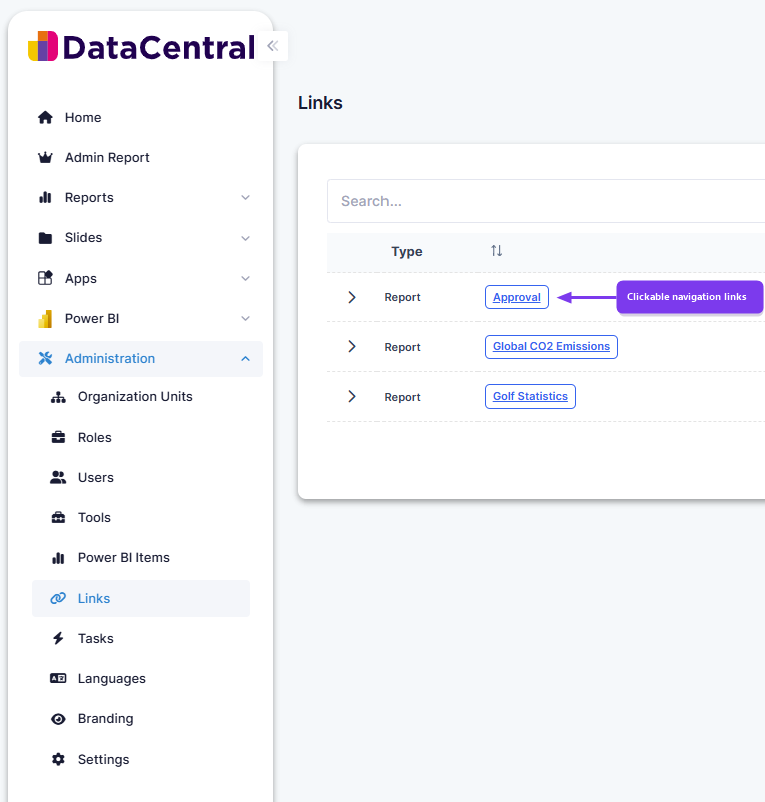Screen dimensions: 765x802
Task: Click the Apps menu label
Action: coord(81,279)
